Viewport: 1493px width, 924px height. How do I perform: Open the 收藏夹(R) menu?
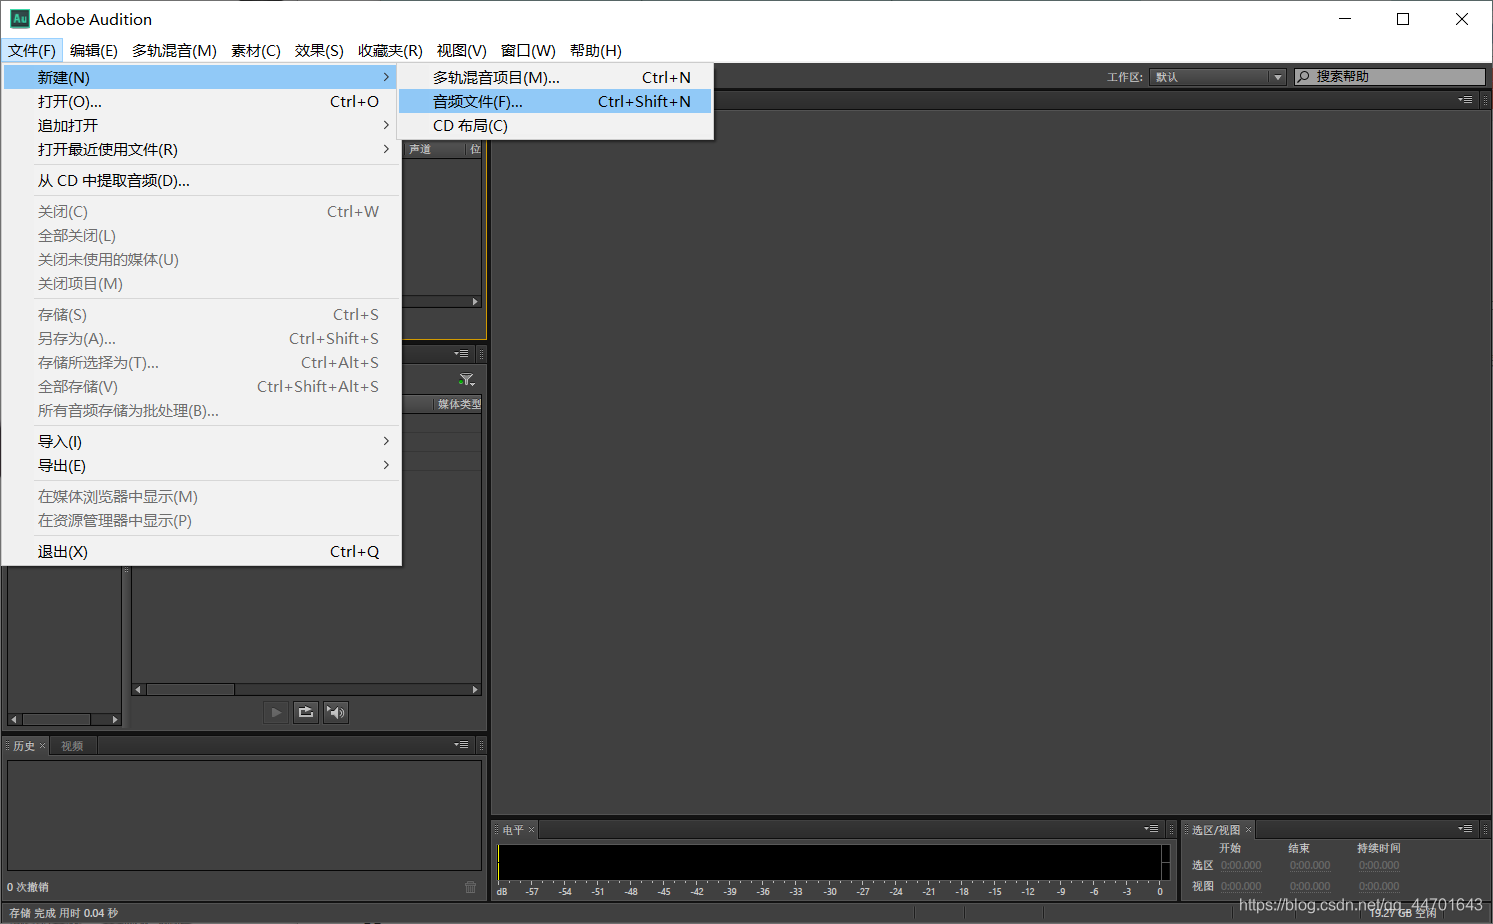click(x=390, y=51)
